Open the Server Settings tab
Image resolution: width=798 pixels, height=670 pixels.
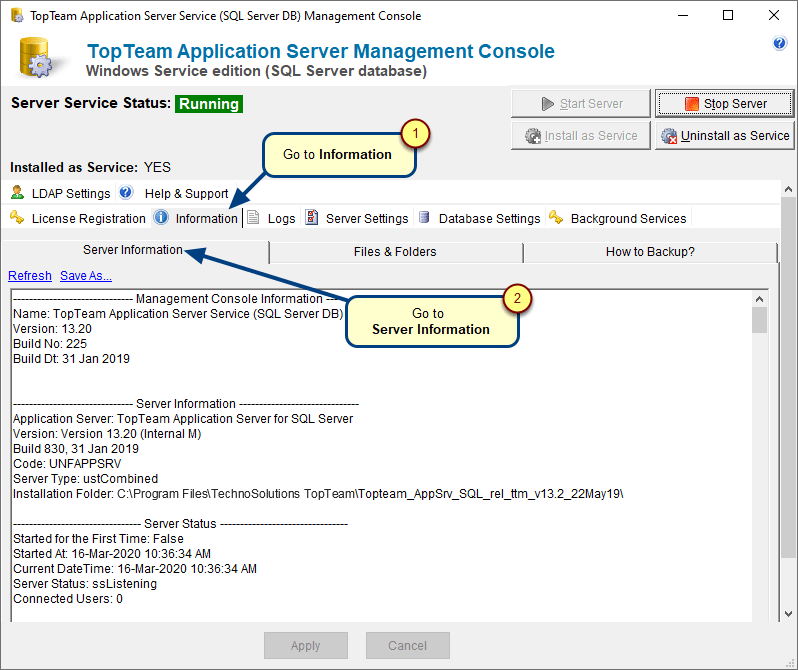click(x=367, y=218)
